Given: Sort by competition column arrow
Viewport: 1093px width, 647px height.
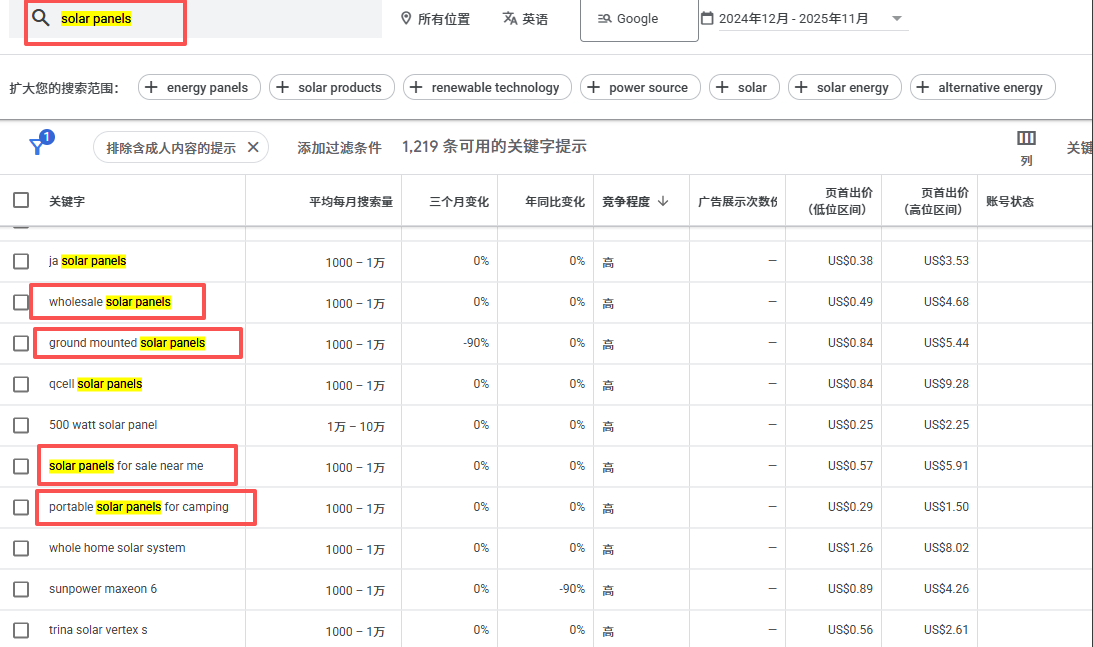Looking at the screenshot, I should click(x=663, y=201).
